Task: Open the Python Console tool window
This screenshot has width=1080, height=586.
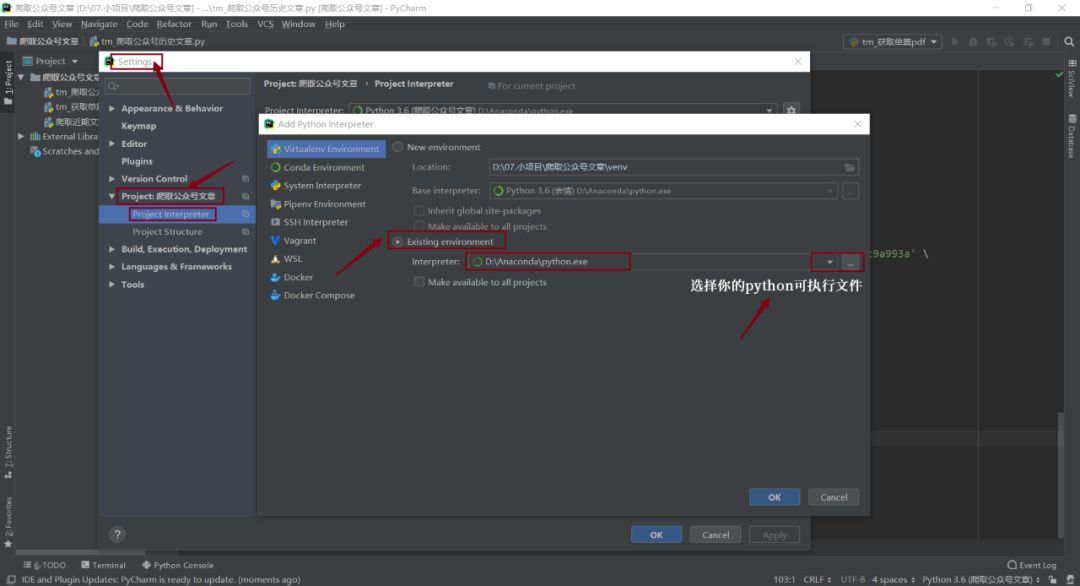Action: pyautogui.click(x=178, y=565)
